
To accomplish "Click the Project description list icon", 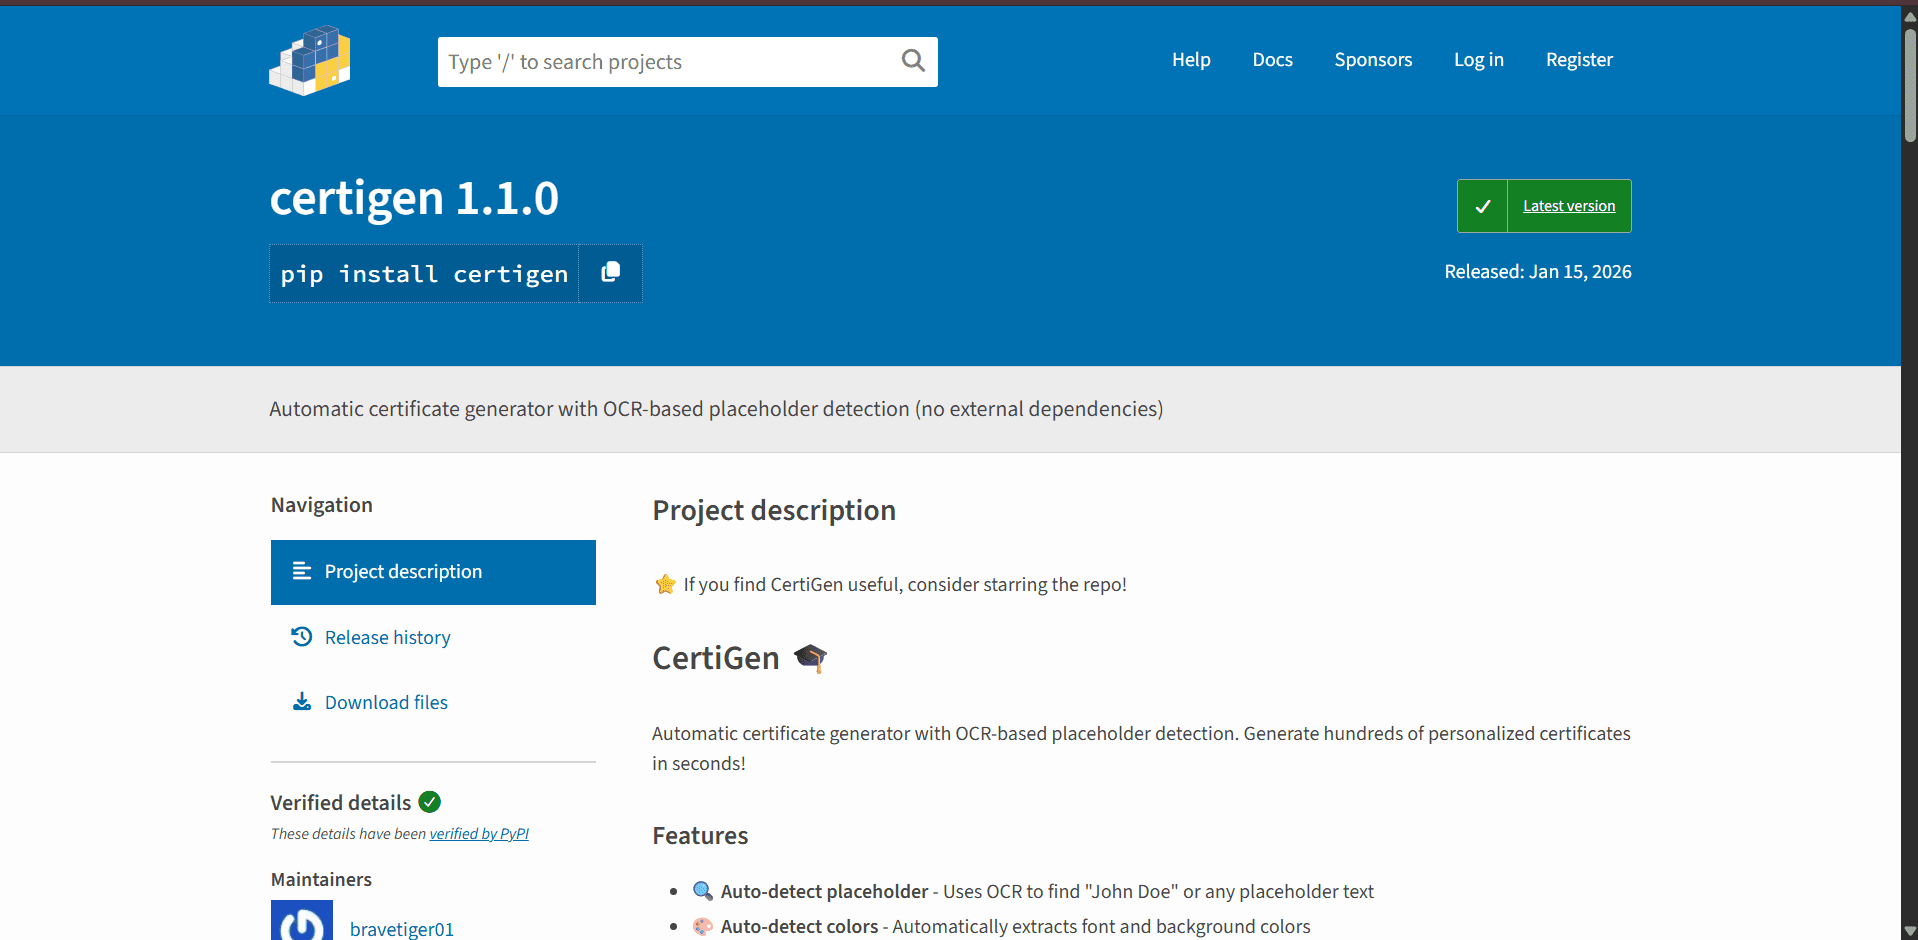I will [301, 571].
